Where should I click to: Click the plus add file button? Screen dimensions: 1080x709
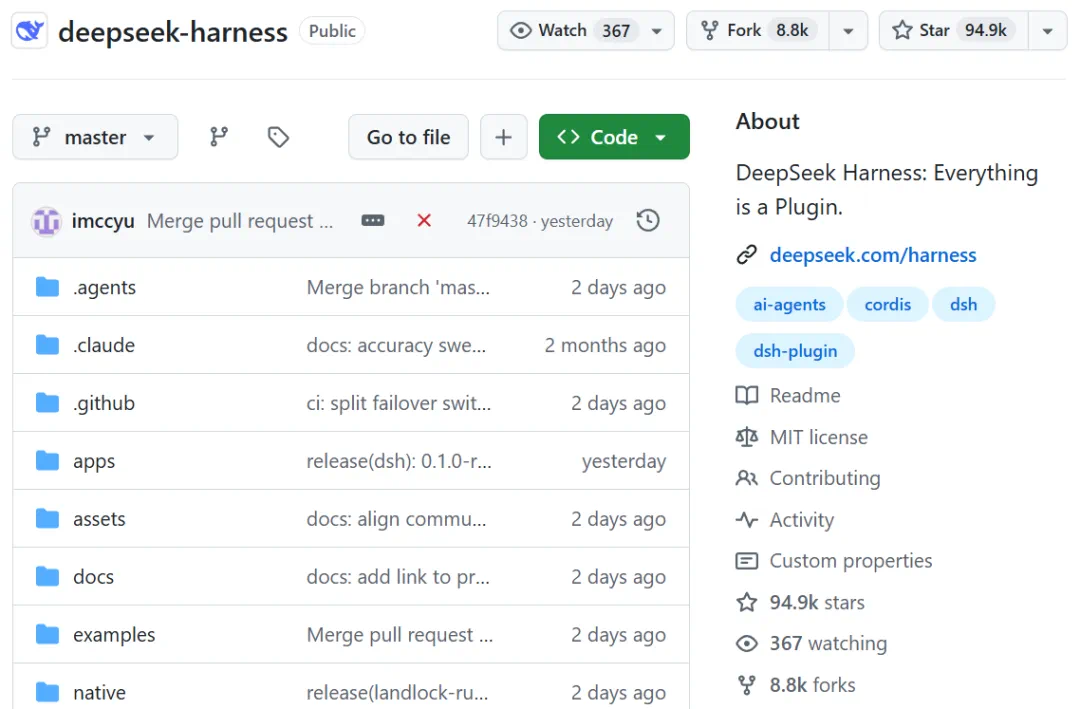pos(503,137)
